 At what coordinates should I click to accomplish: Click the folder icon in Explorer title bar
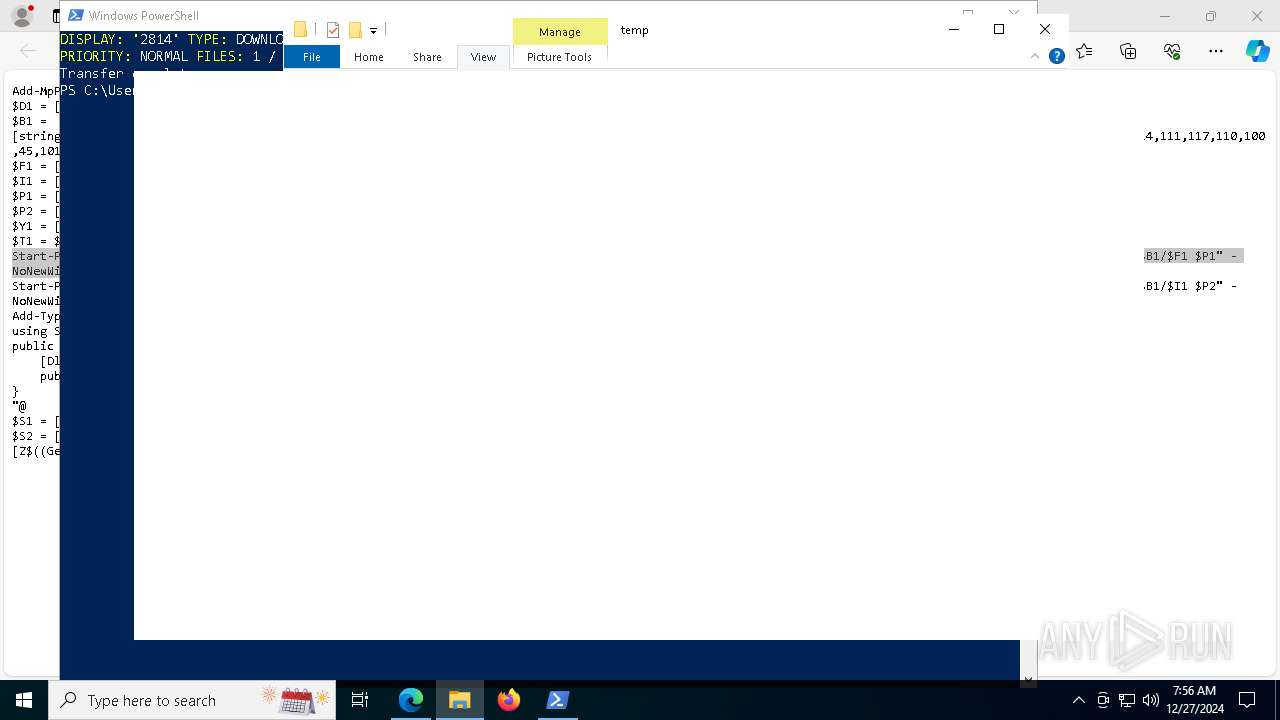pos(300,30)
